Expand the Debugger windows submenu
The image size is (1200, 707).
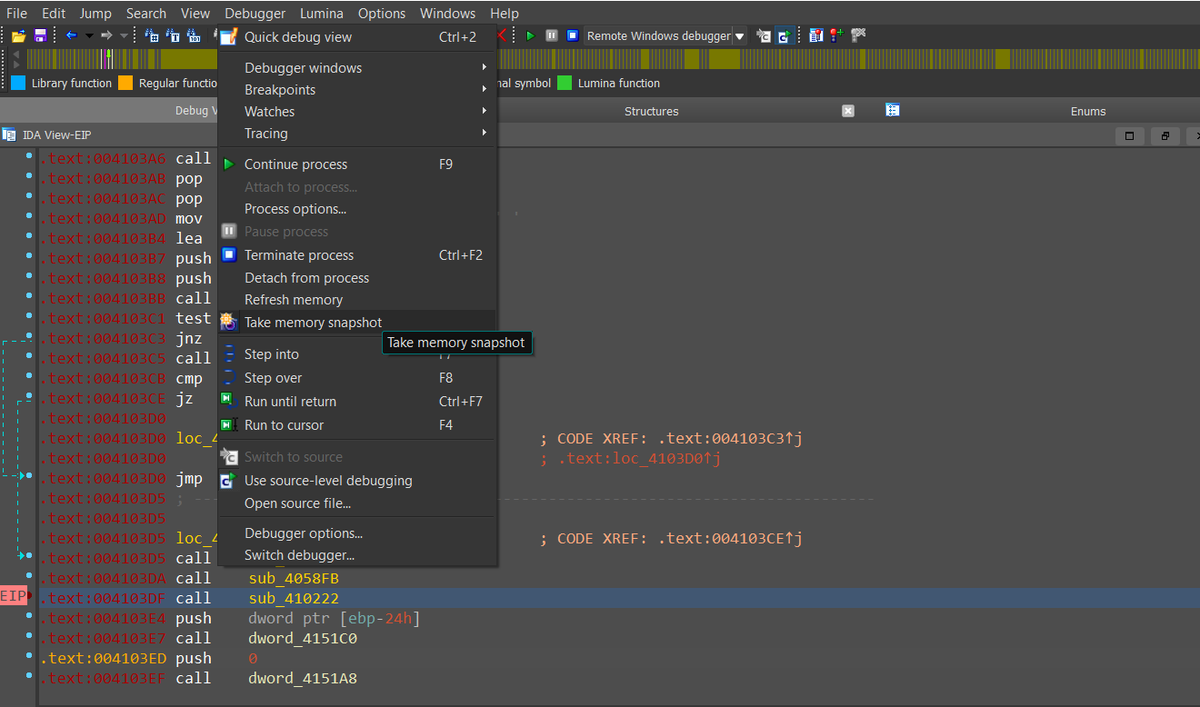[357, 68]
